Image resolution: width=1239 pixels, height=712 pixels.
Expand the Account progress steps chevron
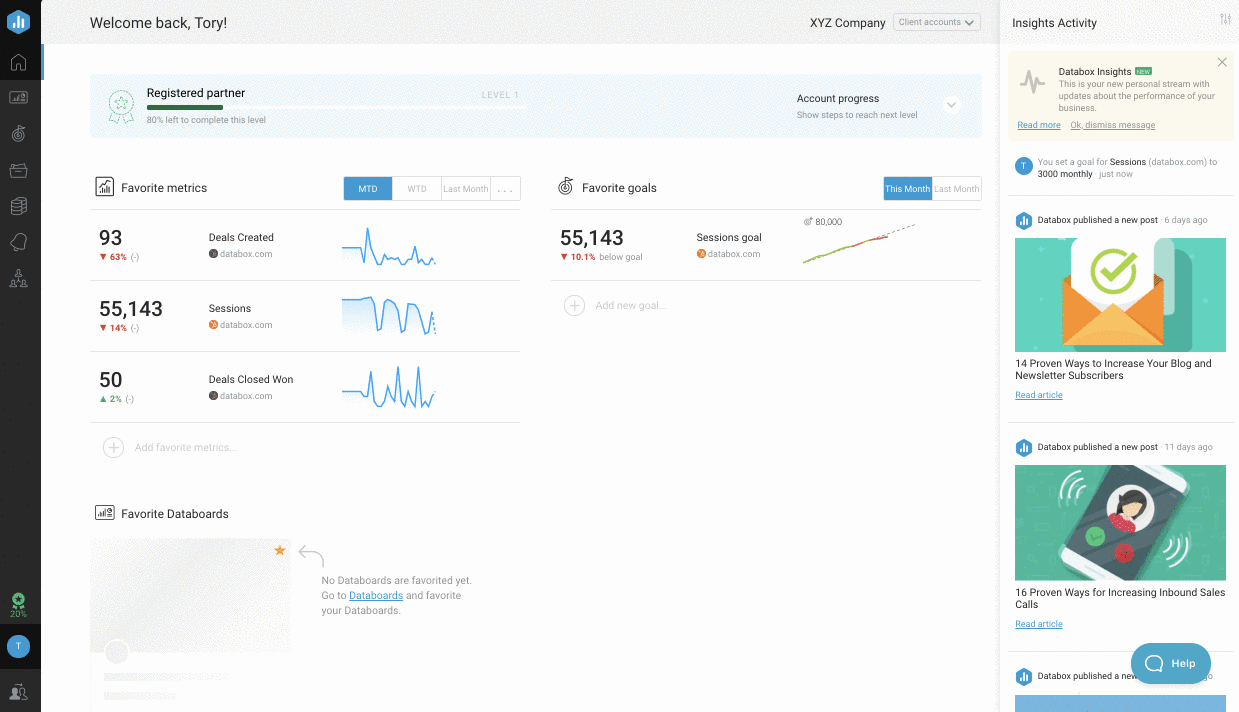coord(951,105)
